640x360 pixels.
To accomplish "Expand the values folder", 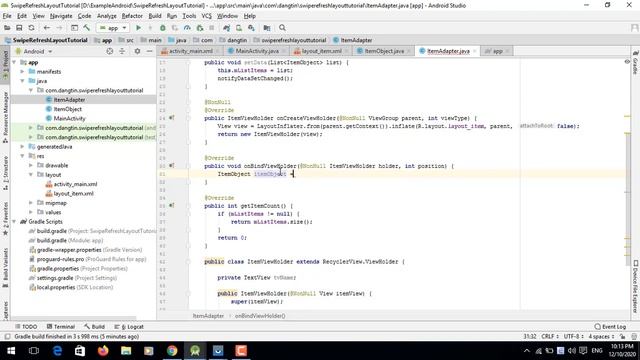I will tap(31, 212).
